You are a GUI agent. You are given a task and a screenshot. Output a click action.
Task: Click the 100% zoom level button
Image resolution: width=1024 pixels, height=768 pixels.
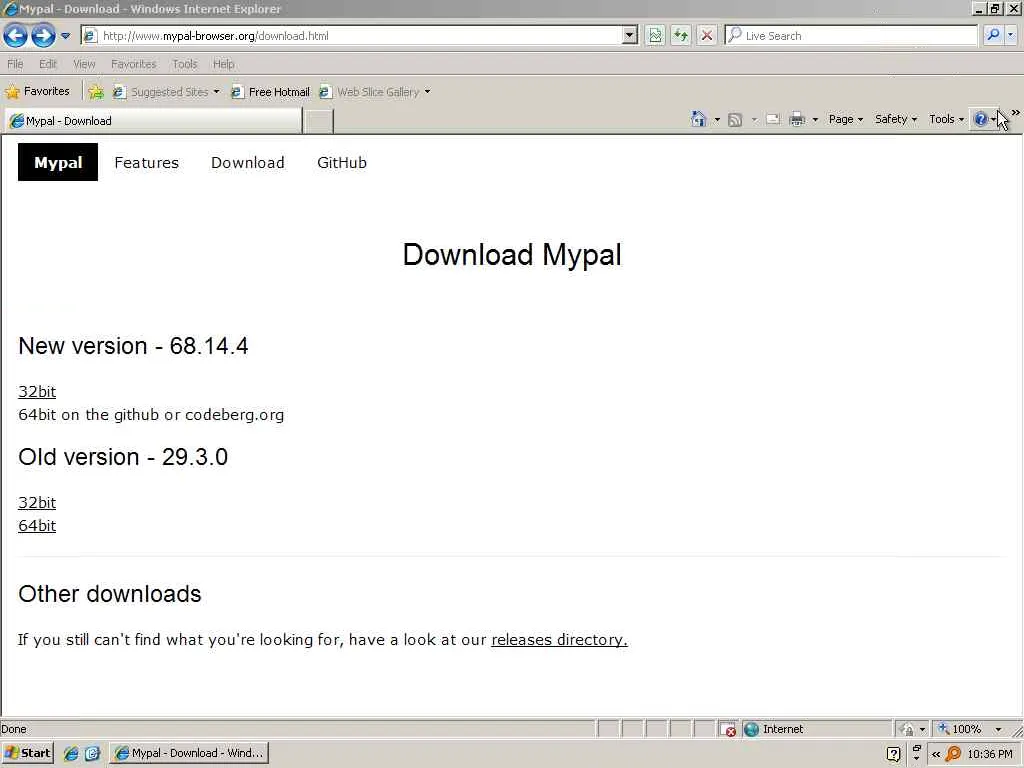[960, 729]
